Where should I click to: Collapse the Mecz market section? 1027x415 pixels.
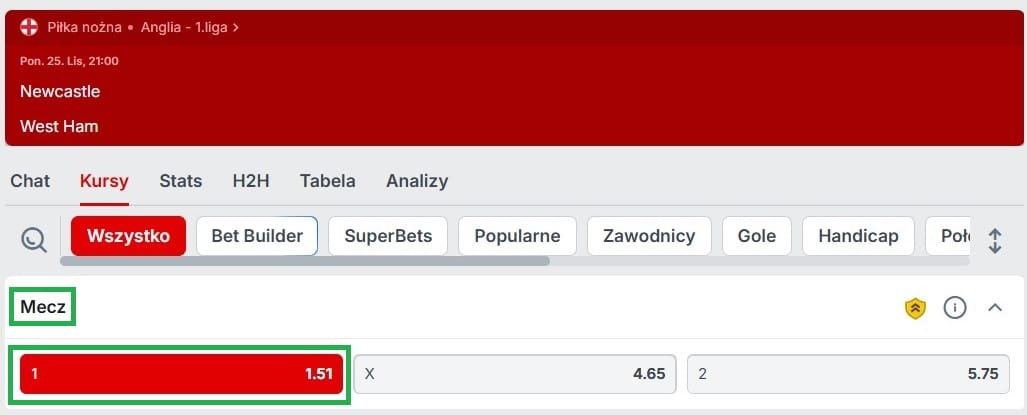(x=995, y=307)
